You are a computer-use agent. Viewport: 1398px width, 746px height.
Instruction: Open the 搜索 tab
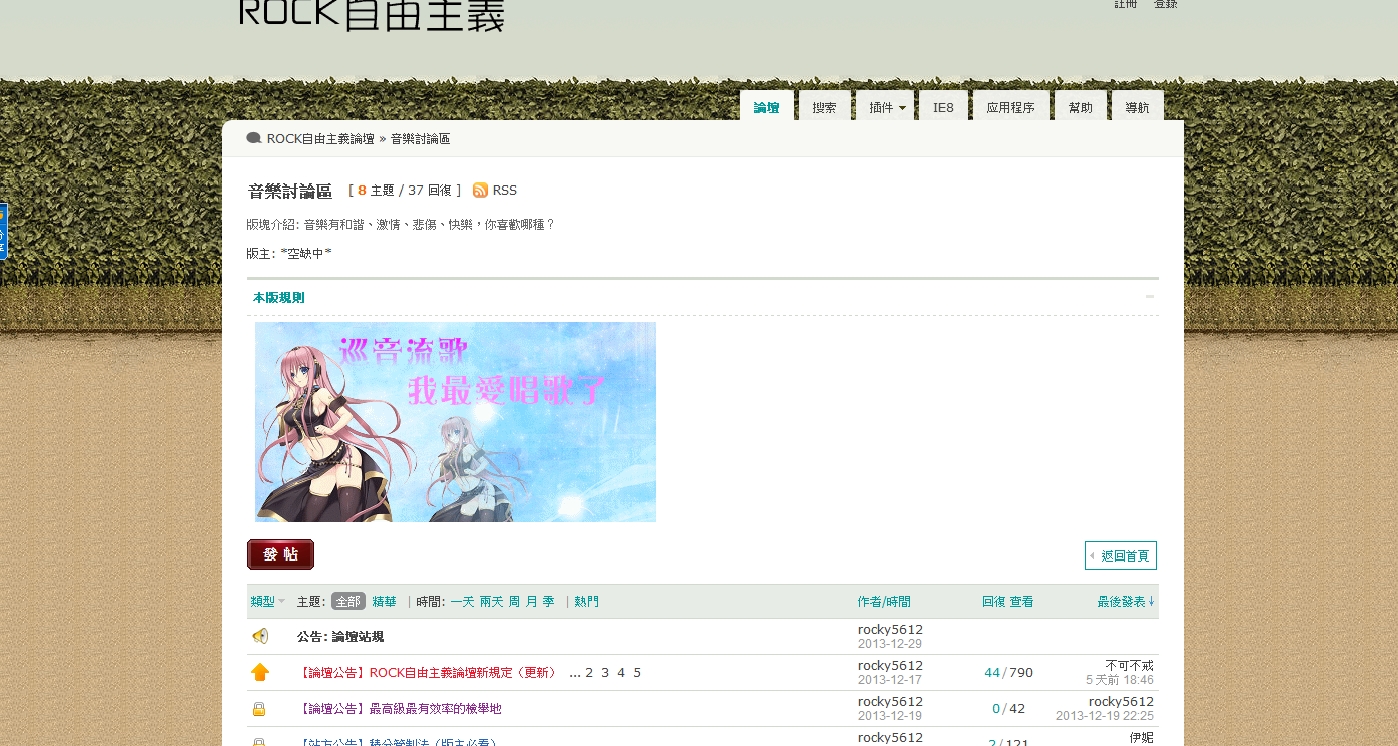824,107
